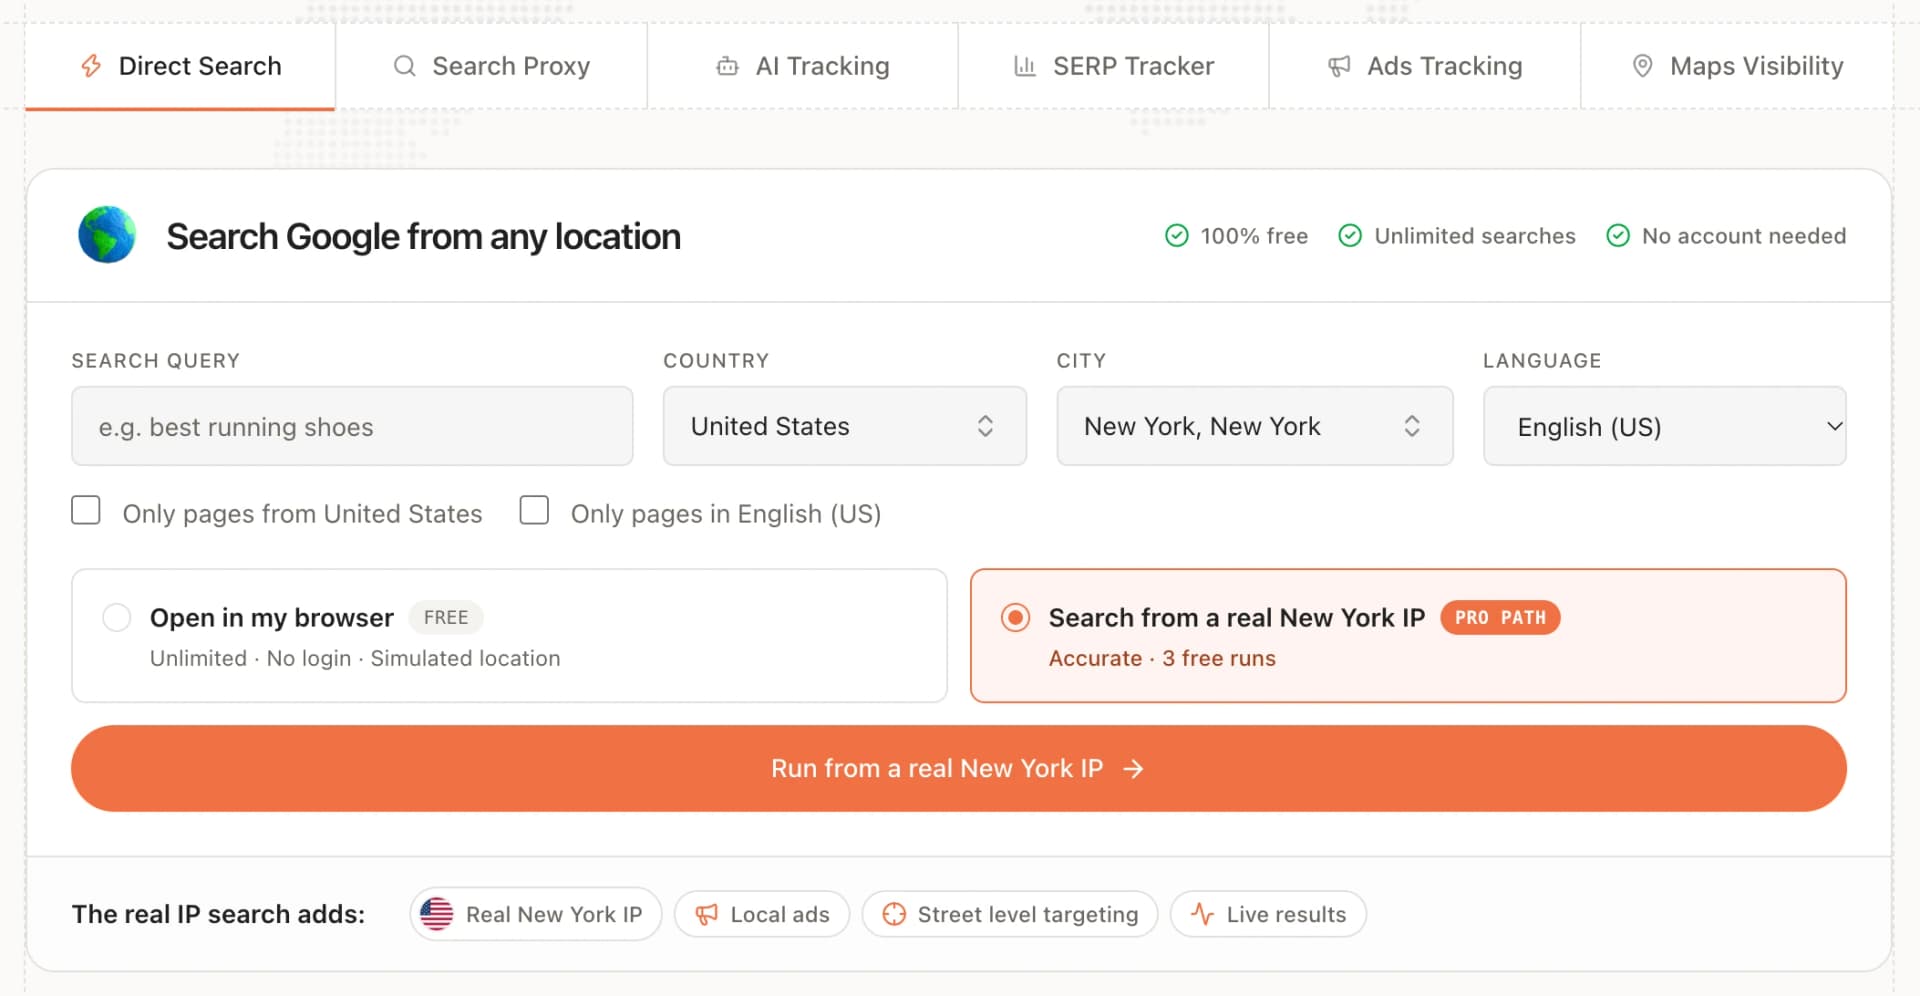Click the check icon beside No account needed
The height and width of the screenshot is (996, 1920).
(x=1618, y=235)
